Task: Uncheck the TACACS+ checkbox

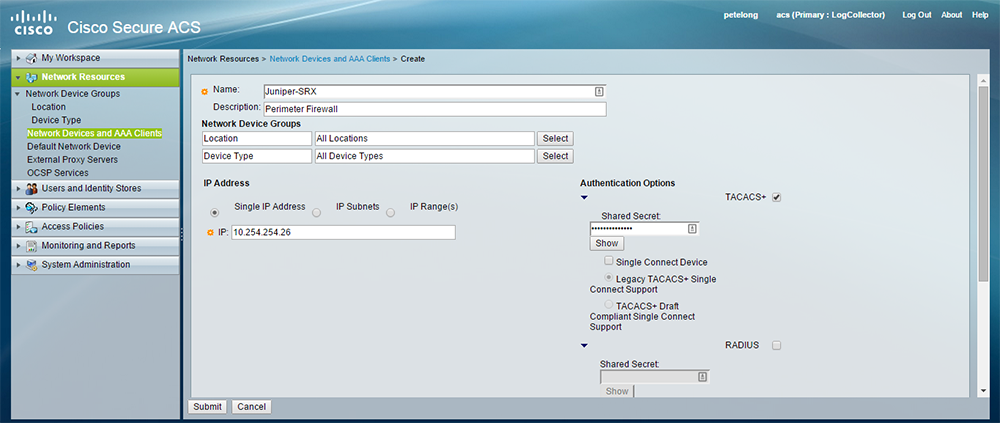Action: [x=776, y=198]
